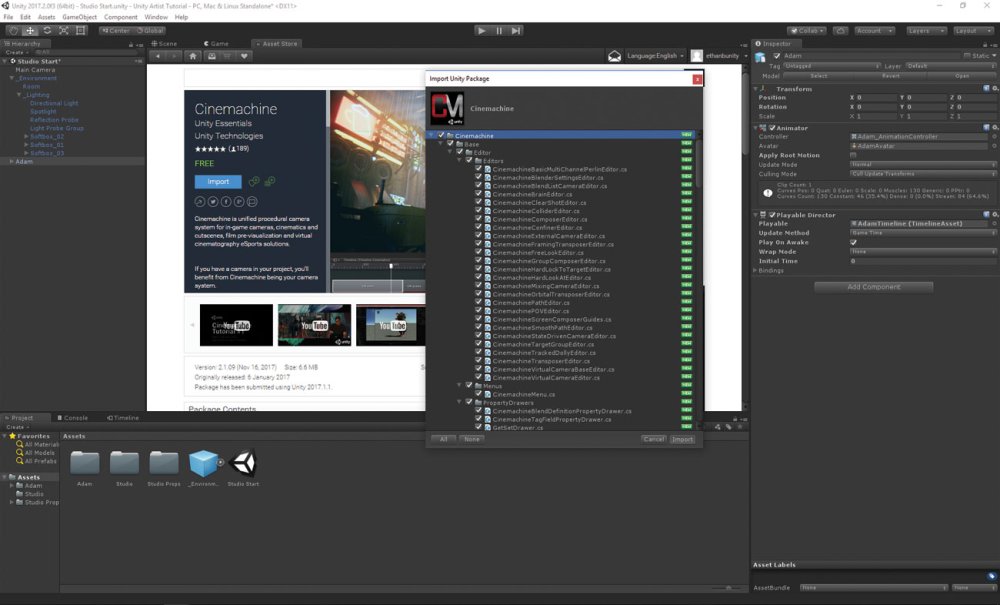1000x605 pixels.
Task: Open the Asset Store home page icon
Action: [193, 56]
